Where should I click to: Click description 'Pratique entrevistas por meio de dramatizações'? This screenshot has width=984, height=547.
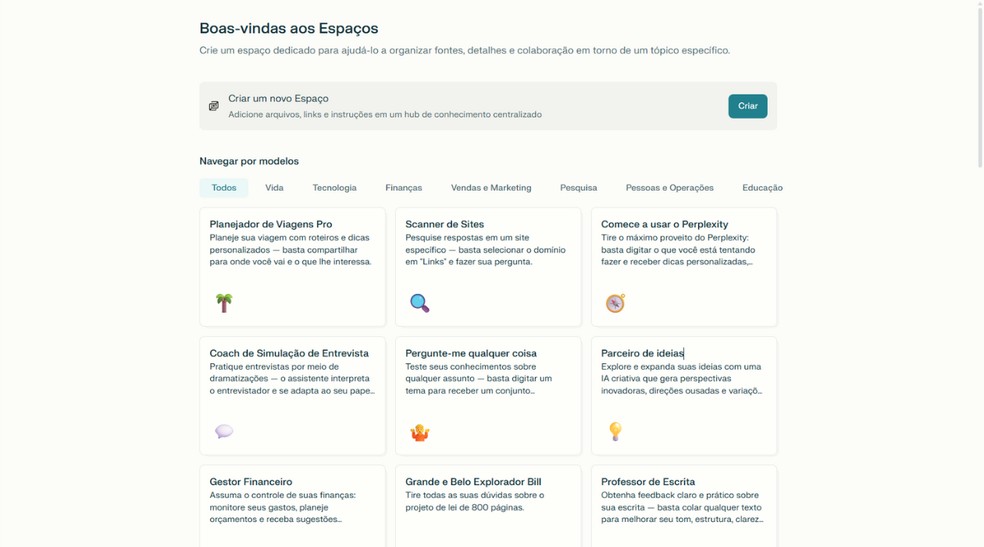(x=292, y=379)
